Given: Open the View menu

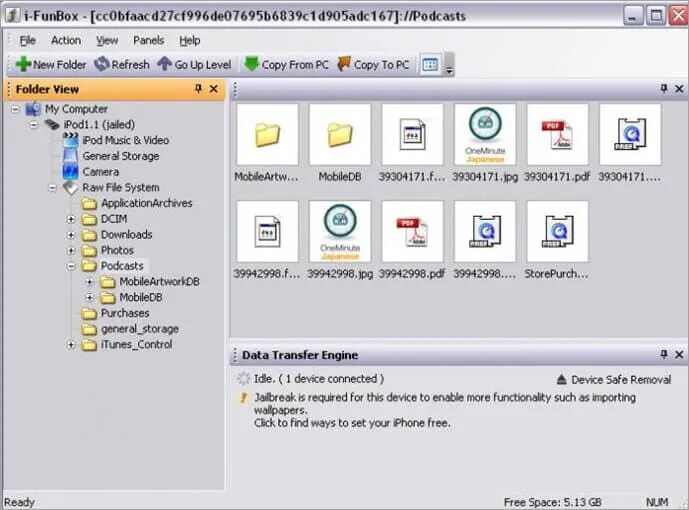Looking at the screenshot, I should point(107,40).
